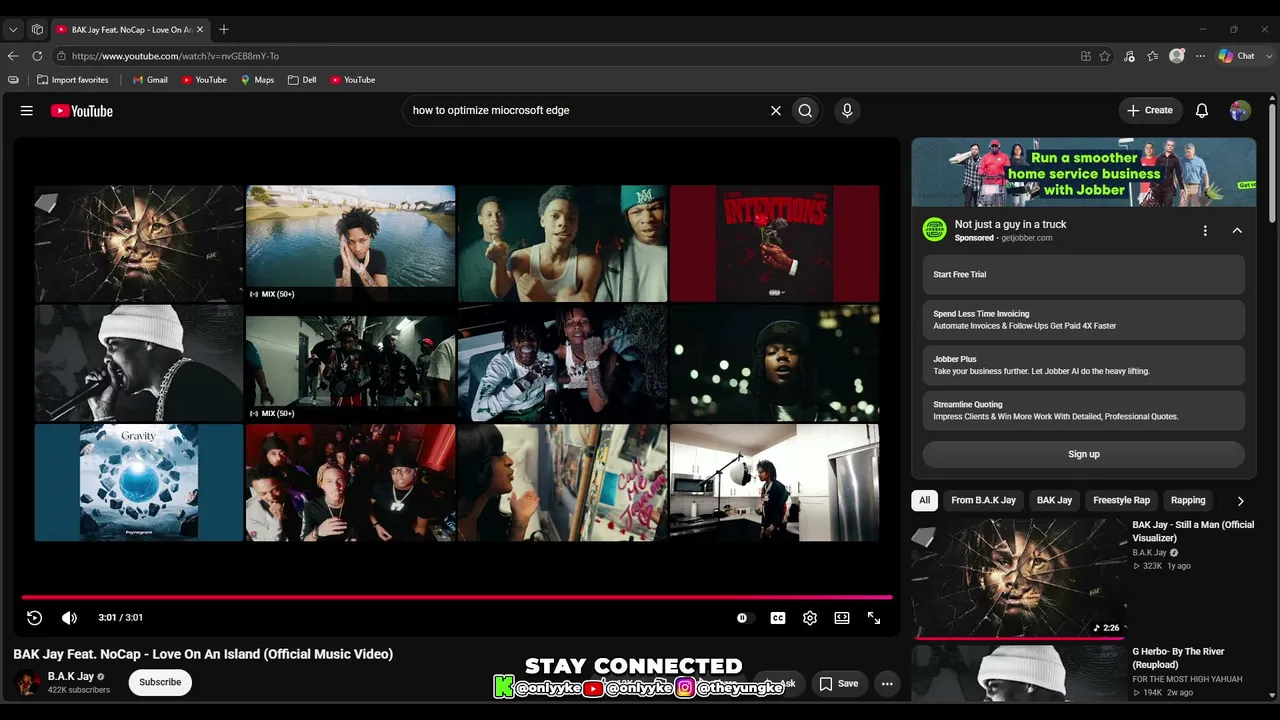Add this page to browser favorites
The image size is (1280, 720).
[1105, 56]
